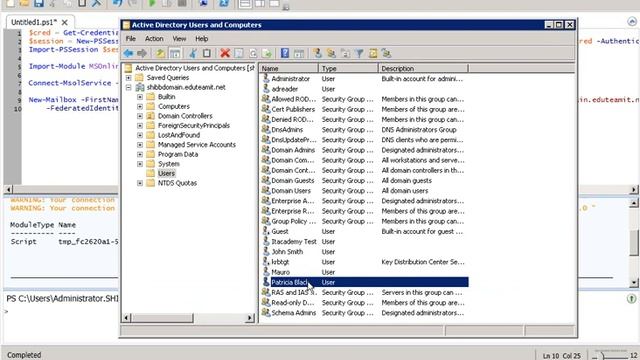This screenshot has height=360, width=640.
Task: Click Add to group toolbar icon
Action: pyautogui.click(x=386, y=53)
